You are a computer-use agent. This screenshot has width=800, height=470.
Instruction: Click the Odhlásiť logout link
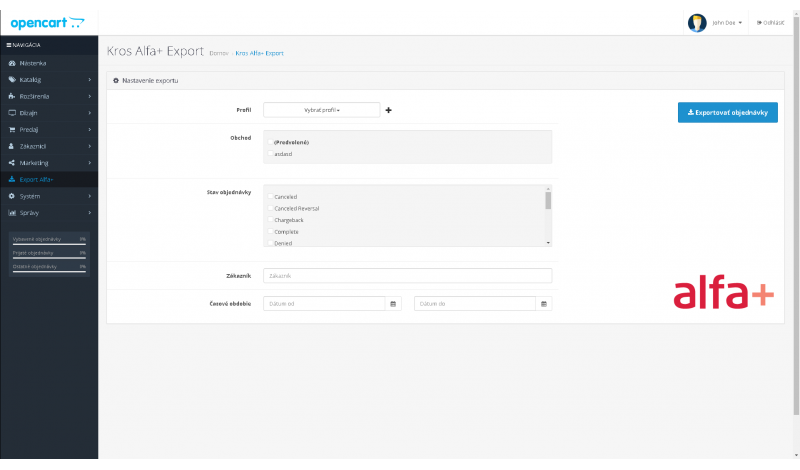pyautogui.click(x=770, y=22)
